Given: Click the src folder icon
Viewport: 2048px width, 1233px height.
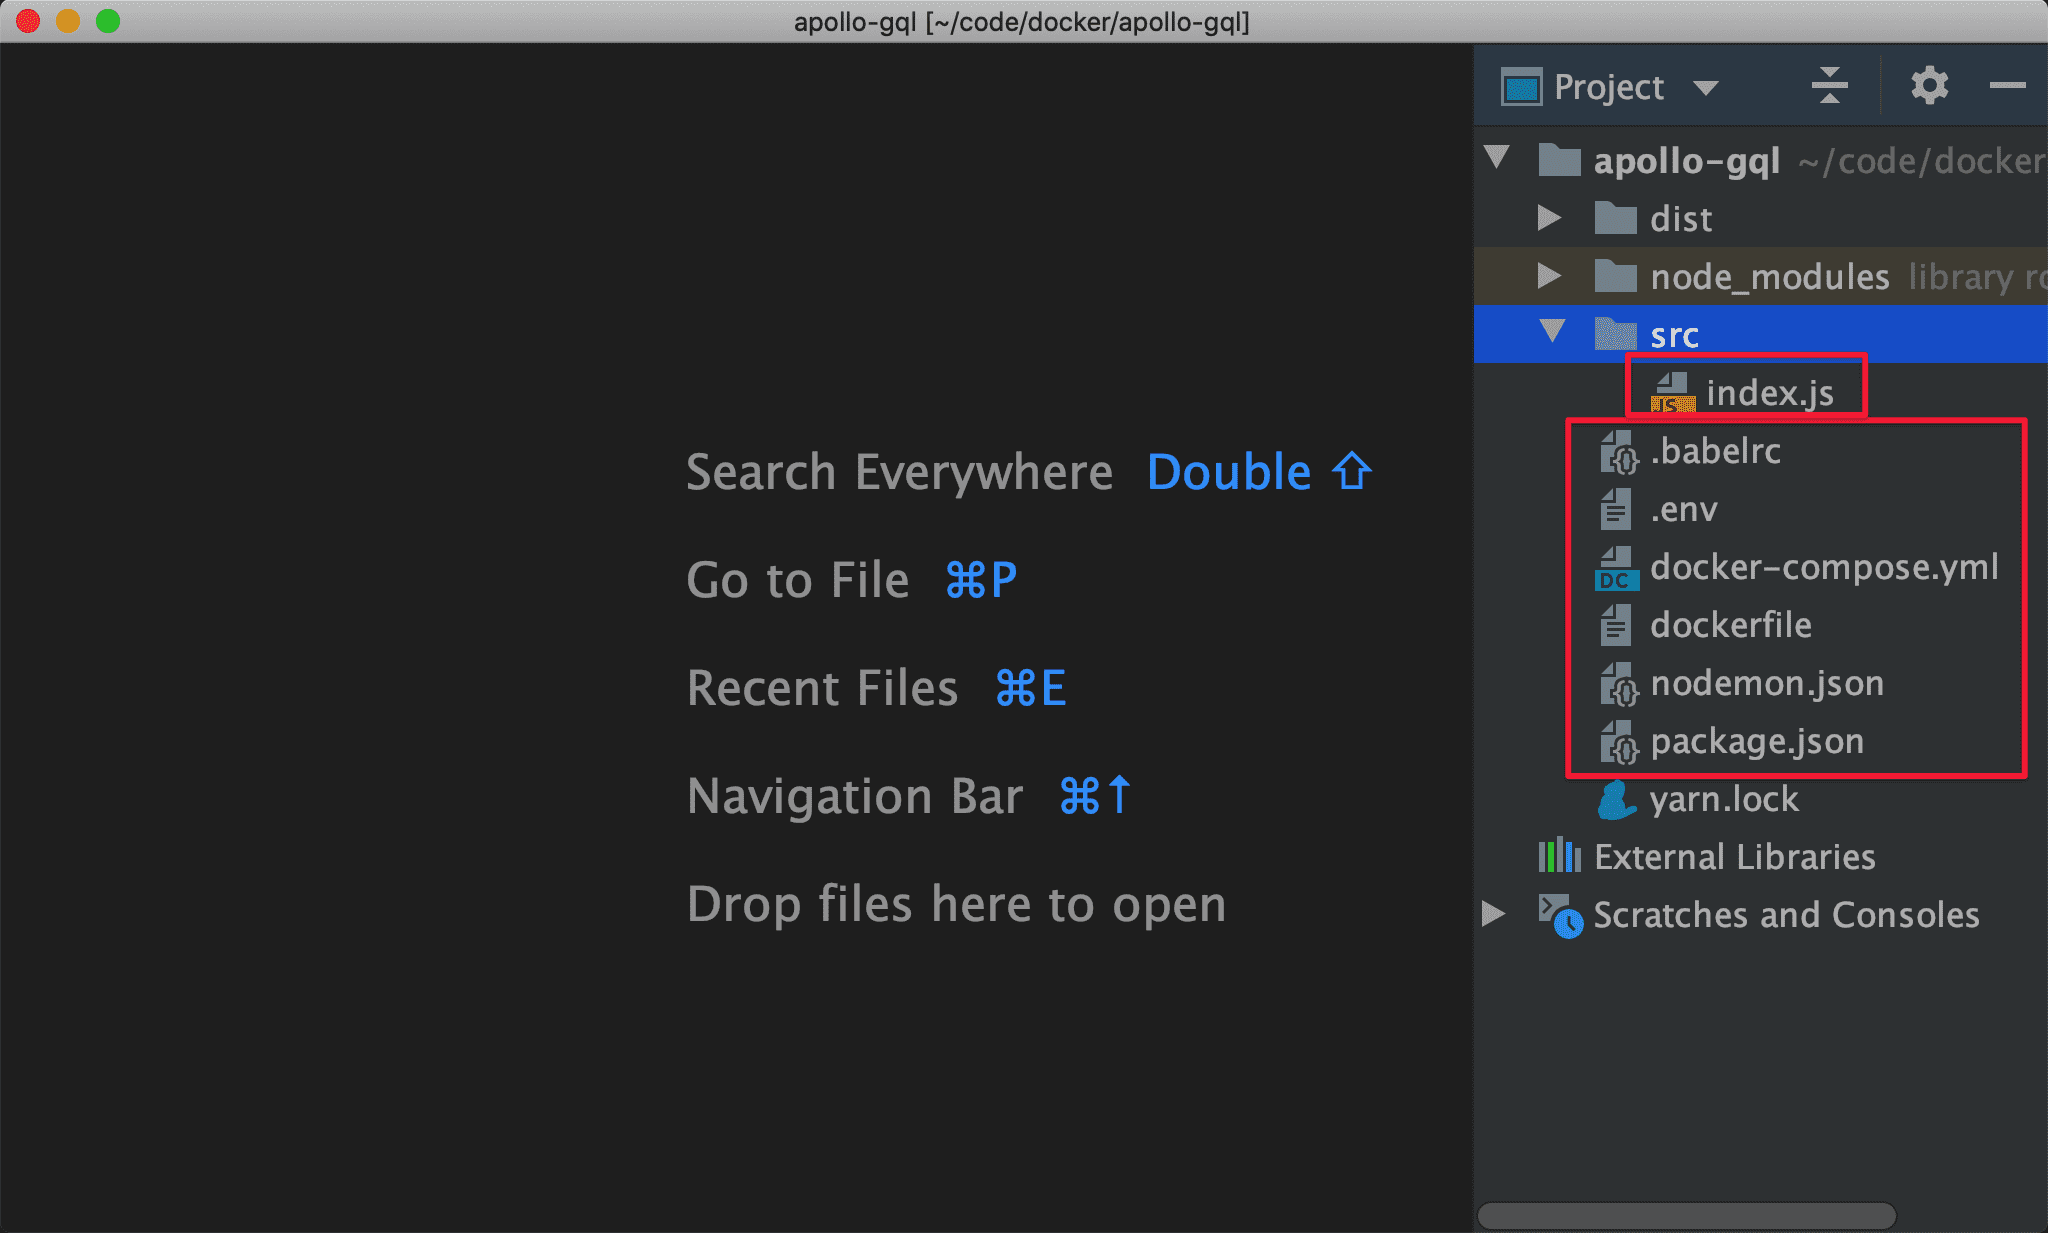Looking at the screenshot, I should point(1615,333).
